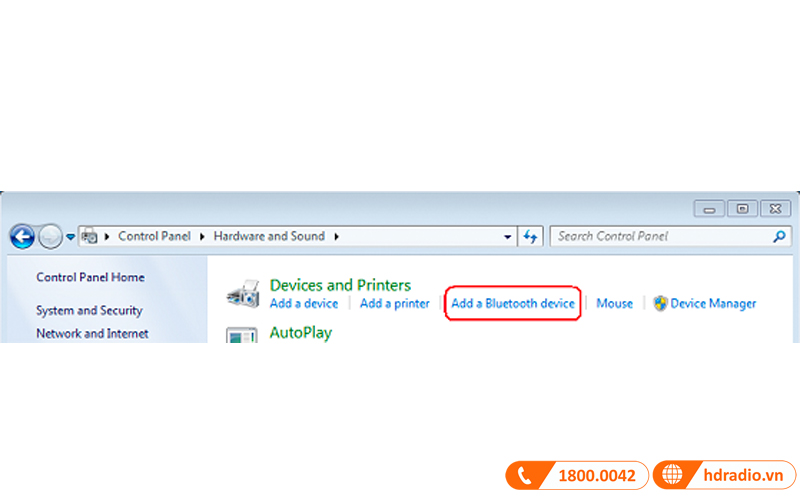The width and height of the screenshot is (800, 500).
Task: Open the Add a printer link
Action: click(x=394, y=303)
